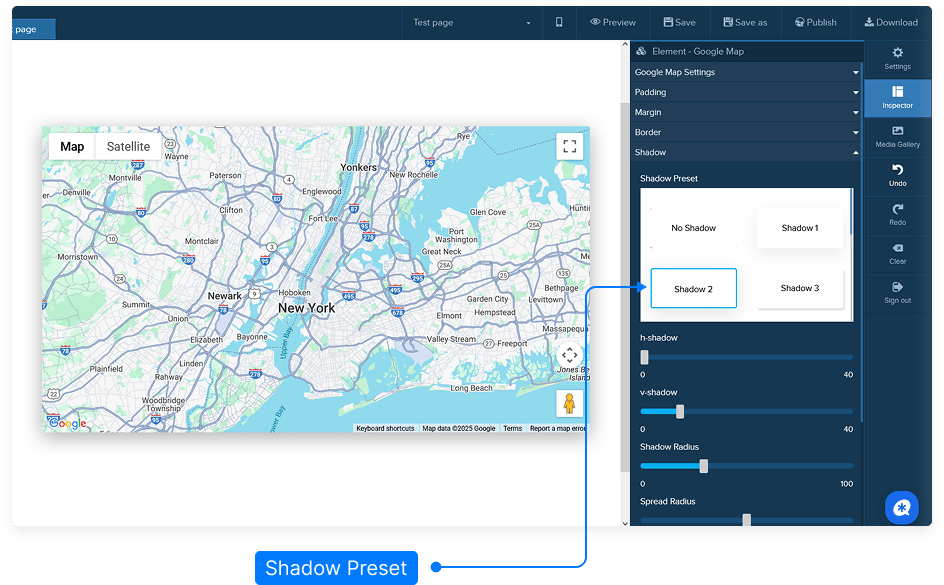
Task: Toggle mobile device view icon
Action: tap(559, 22)
